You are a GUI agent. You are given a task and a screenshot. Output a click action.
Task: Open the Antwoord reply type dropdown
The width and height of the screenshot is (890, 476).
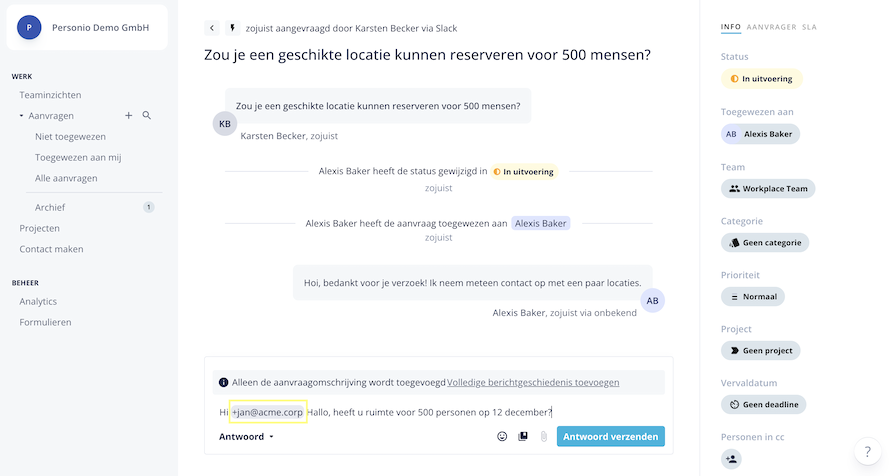coord(246,437)
